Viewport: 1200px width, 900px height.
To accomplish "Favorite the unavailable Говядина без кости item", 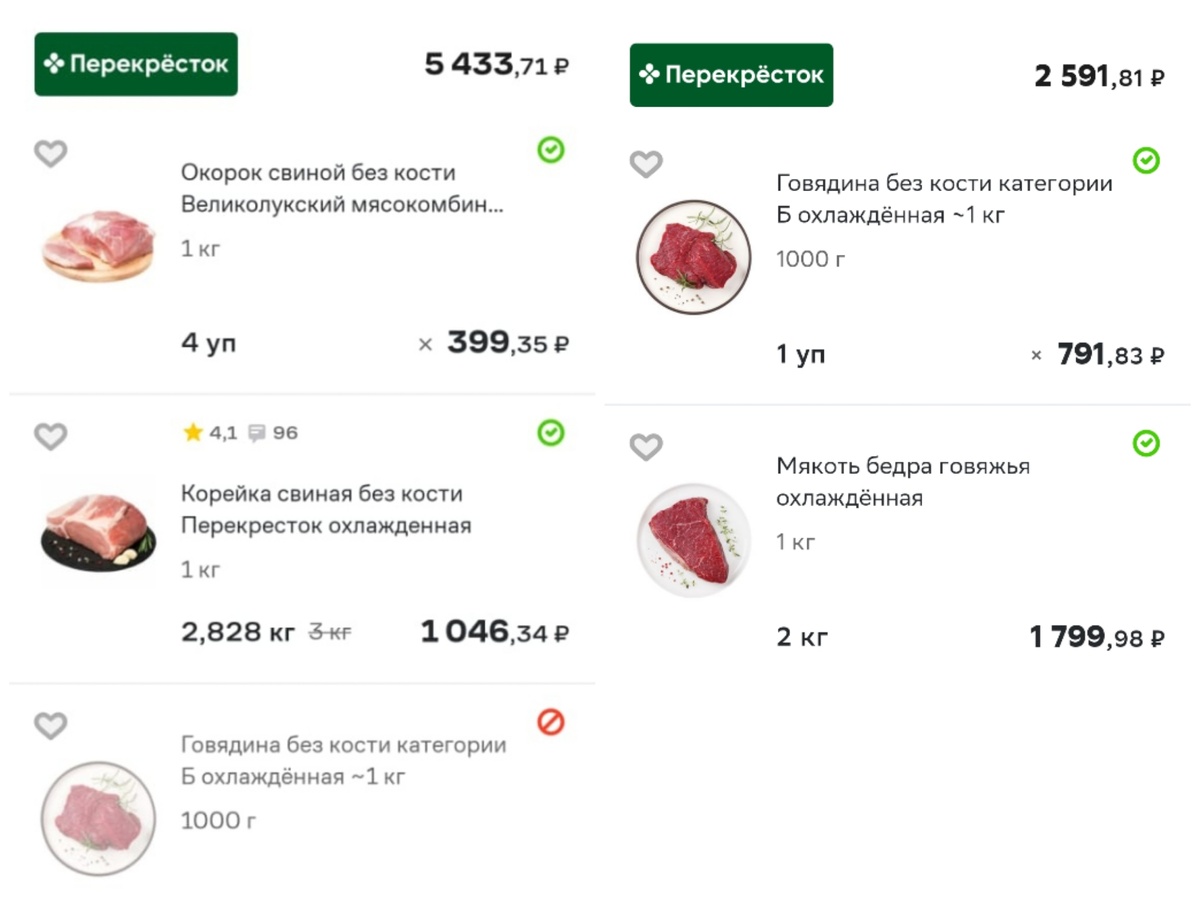I will pyautogui.click(x=50, y=726).
